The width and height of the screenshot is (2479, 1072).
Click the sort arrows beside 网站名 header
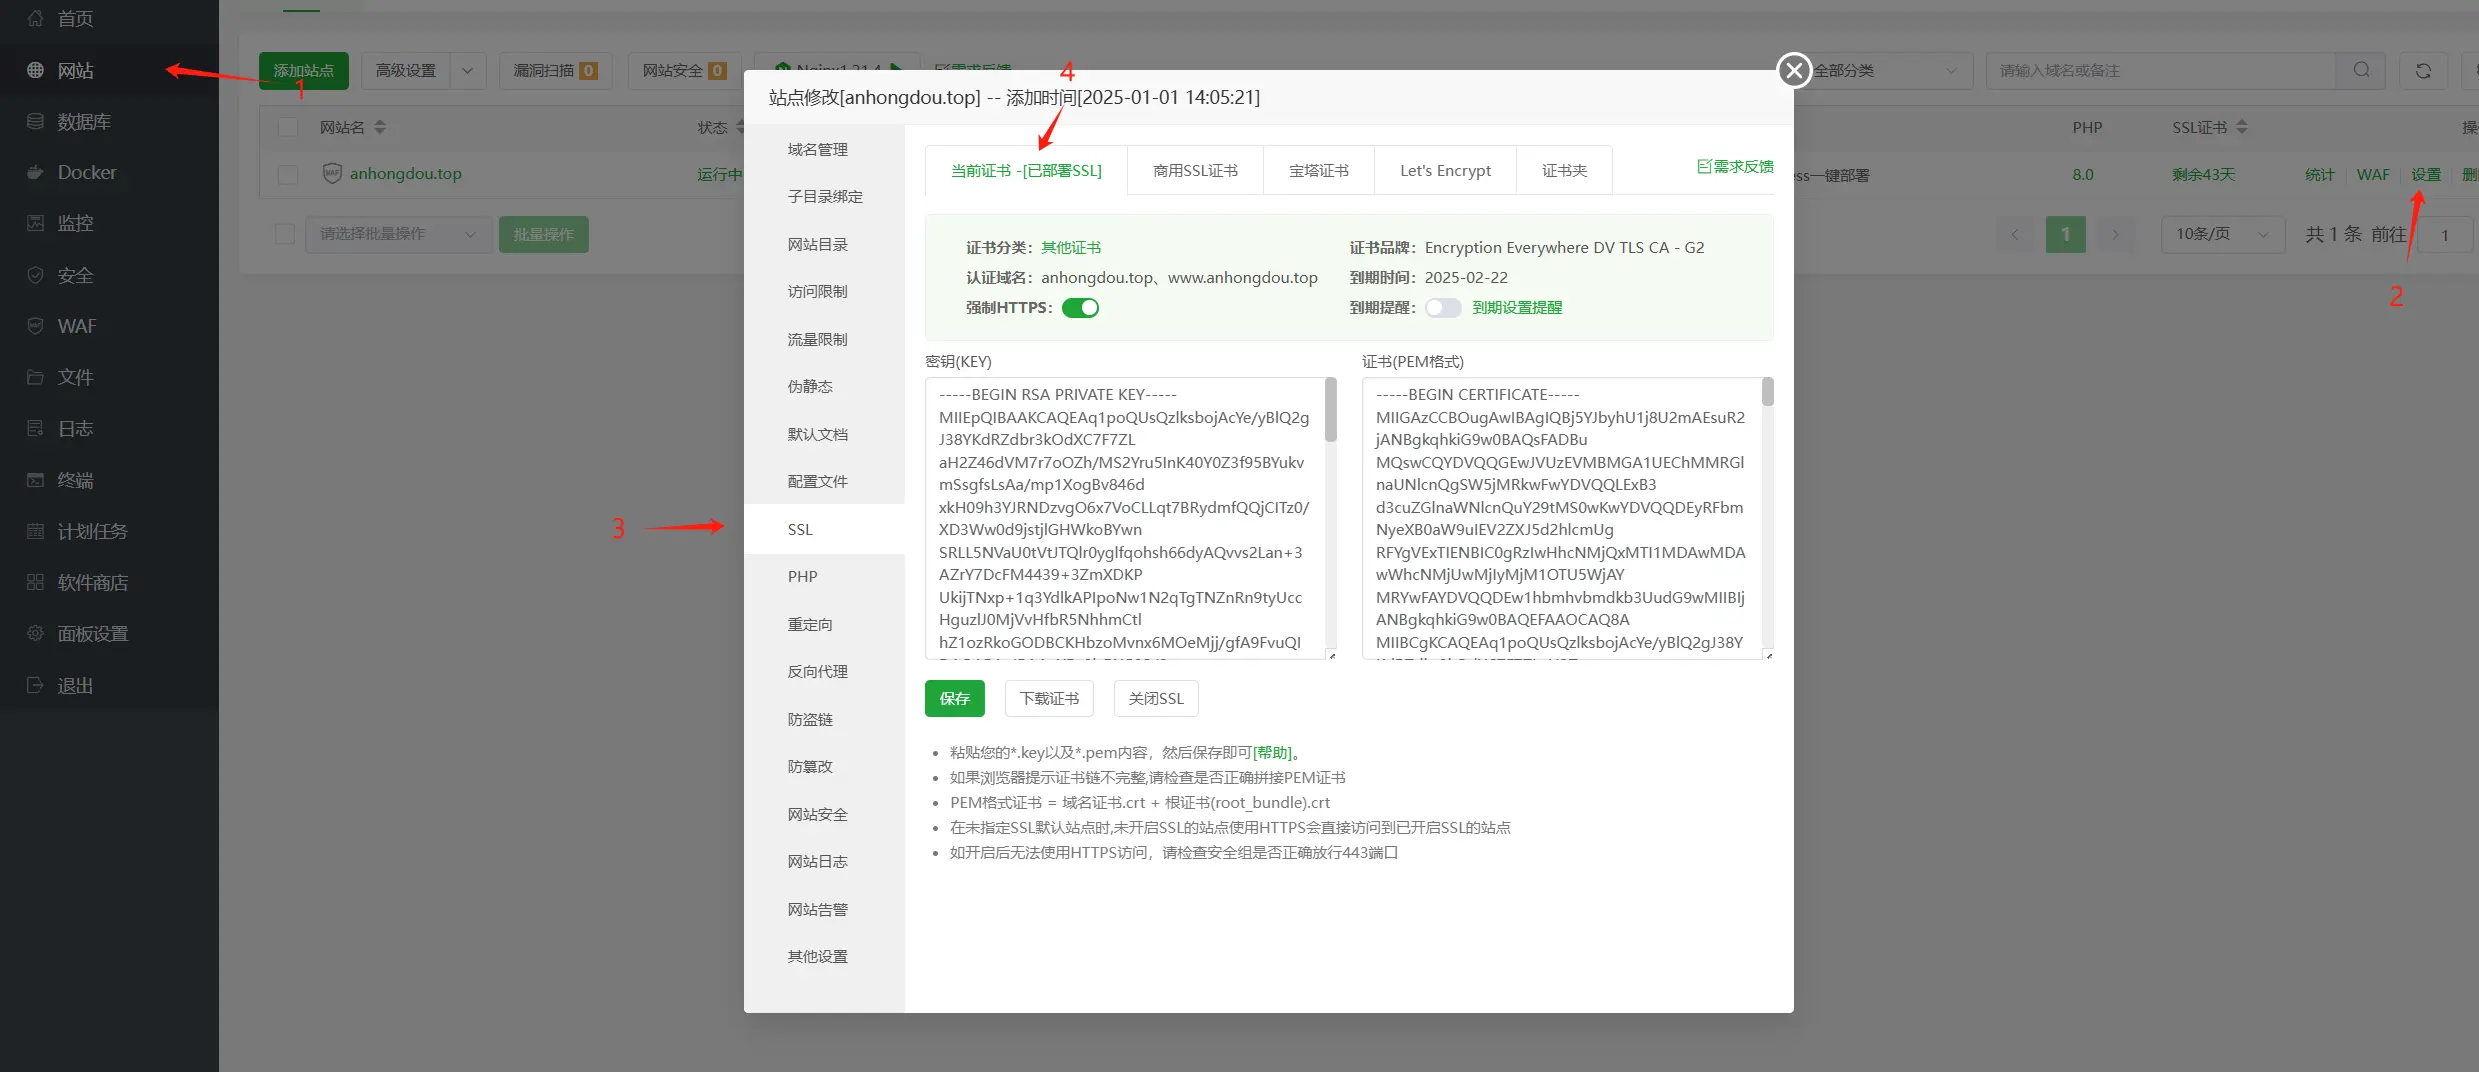[380, 127]
